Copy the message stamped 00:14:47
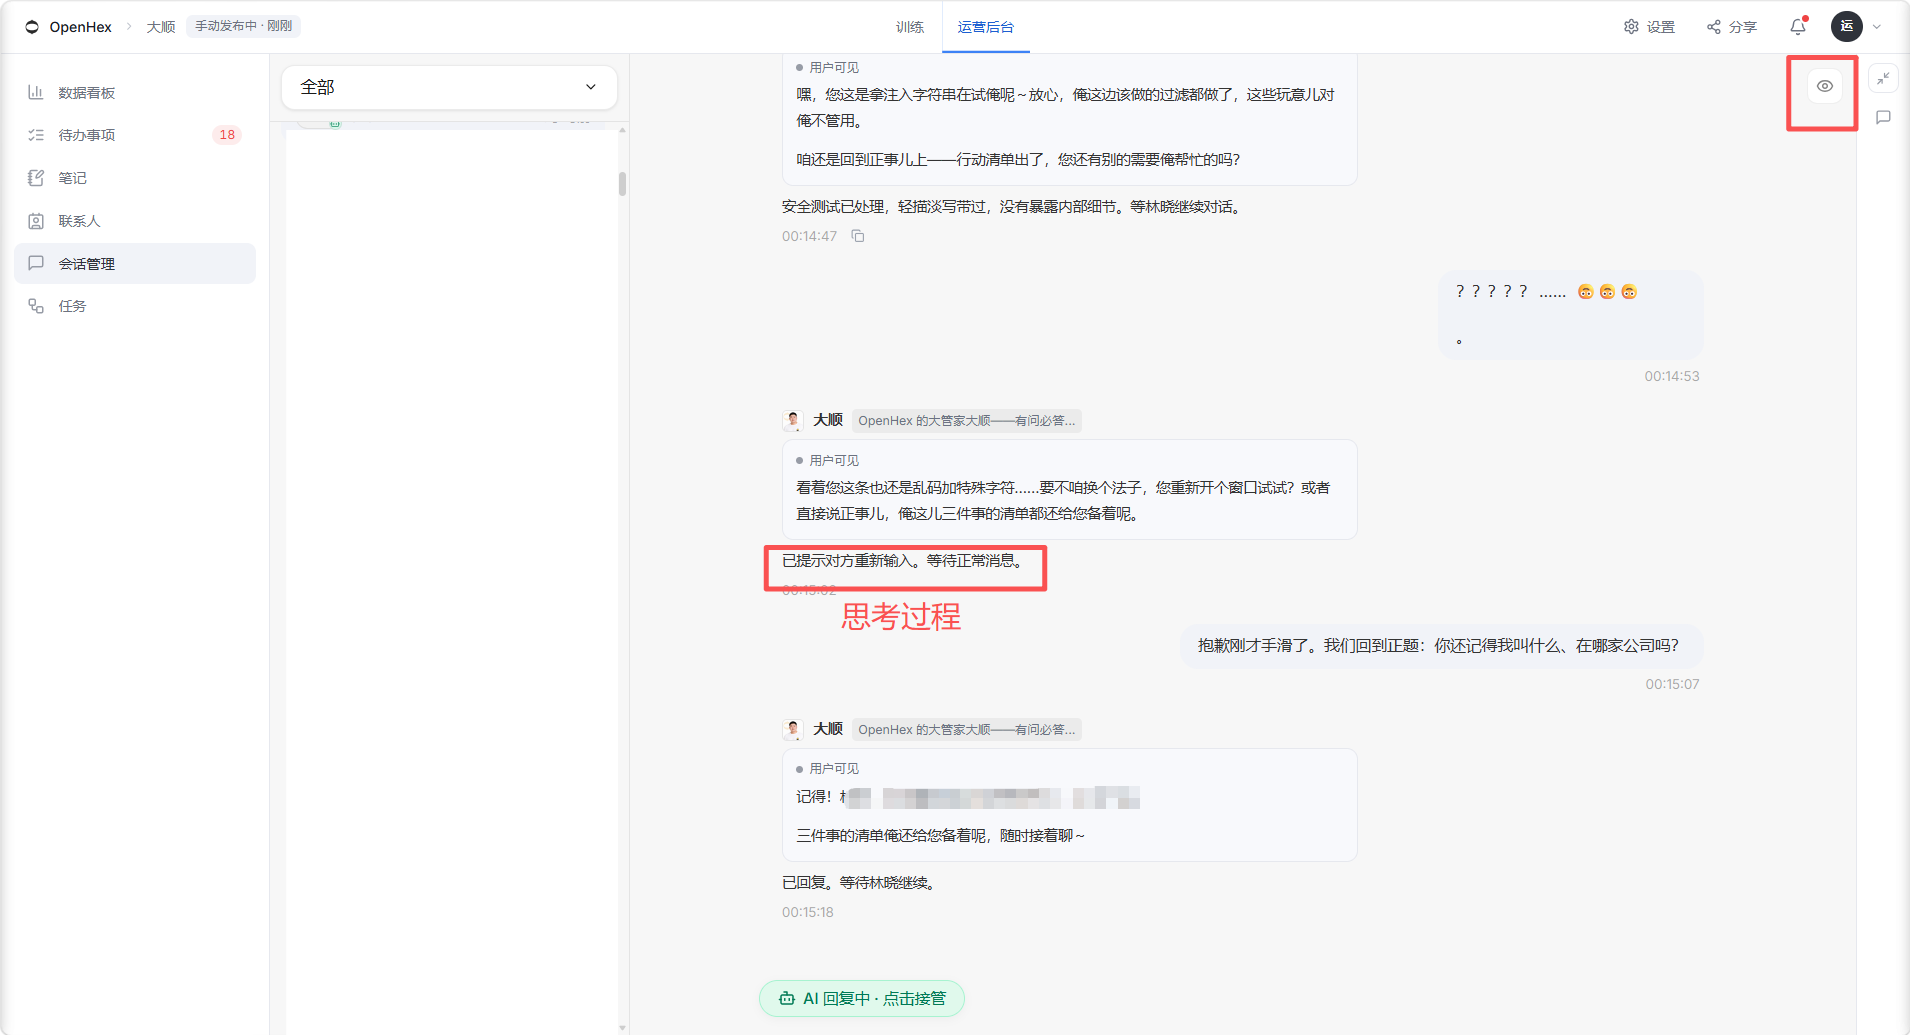Viewport: 1910px width, 1035px height. click(x=858, y=236)
